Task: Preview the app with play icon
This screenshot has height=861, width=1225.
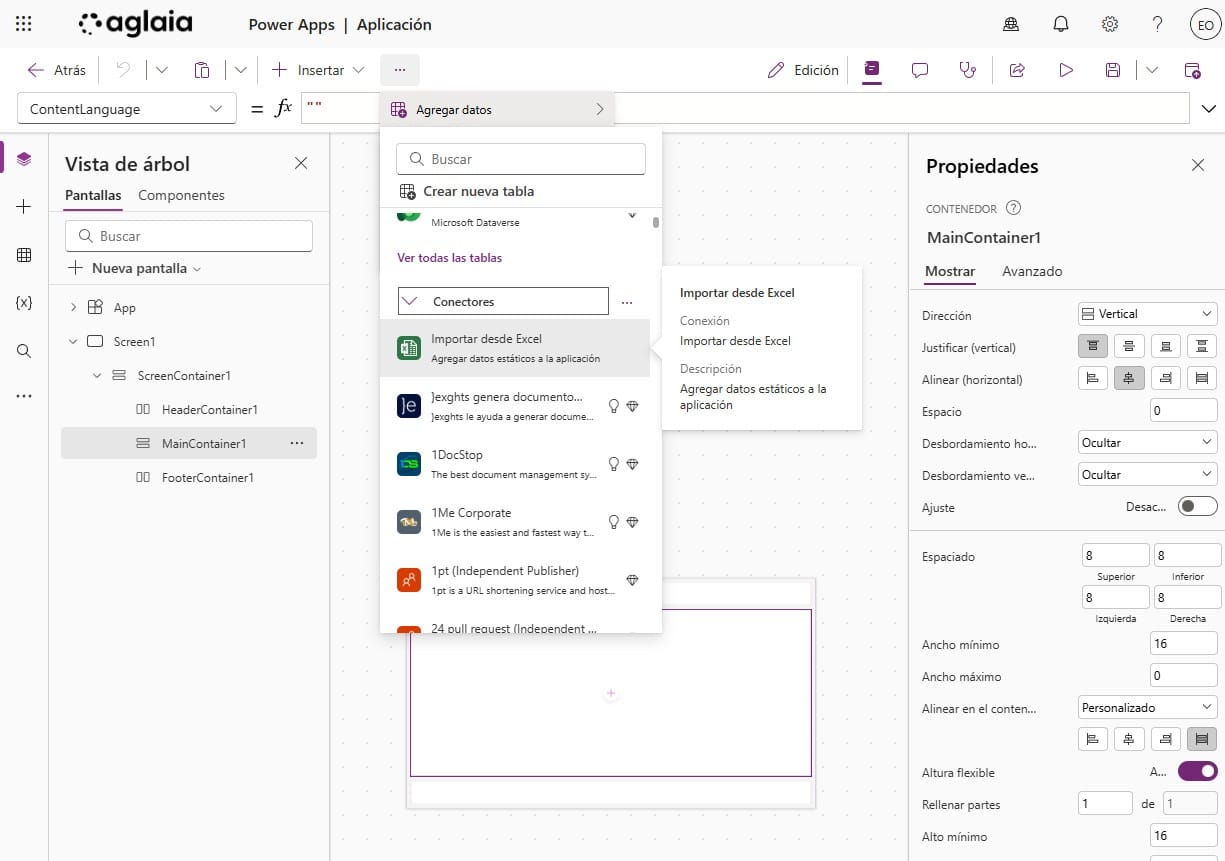Action: click(1066, 70)
